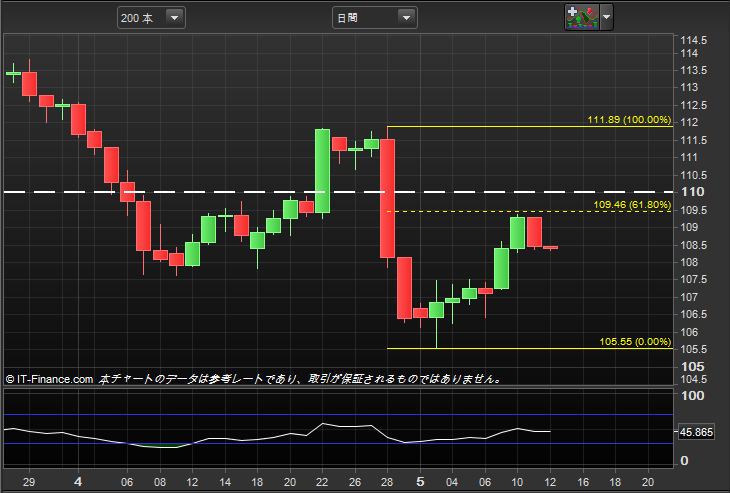Click the 114.5 price axis label
The height and width of the screenshot is (493, 730).
pyautogui.click(x=693, y=41)
